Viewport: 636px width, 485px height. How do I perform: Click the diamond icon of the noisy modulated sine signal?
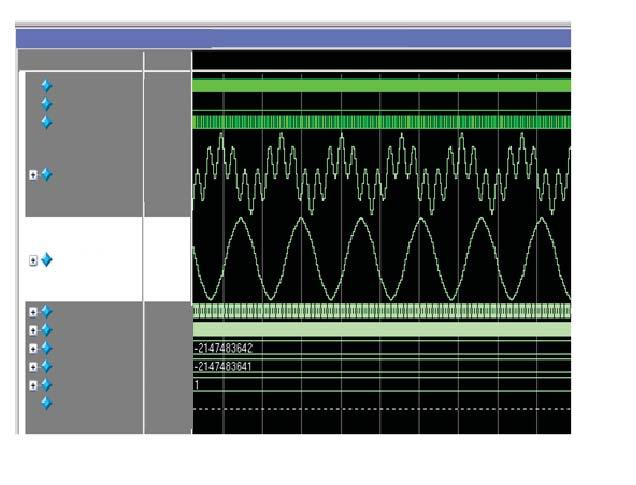(x=47, y=175)
